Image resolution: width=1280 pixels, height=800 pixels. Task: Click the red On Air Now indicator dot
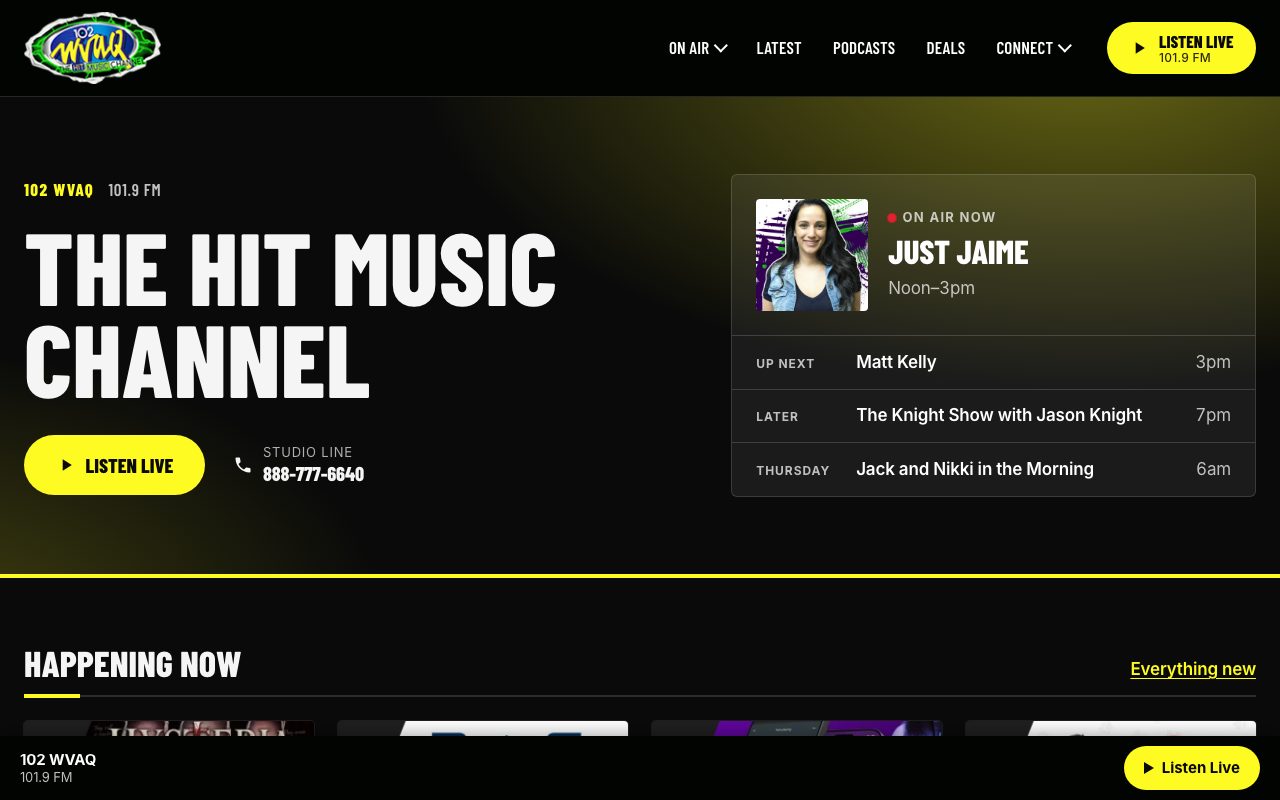892,217
